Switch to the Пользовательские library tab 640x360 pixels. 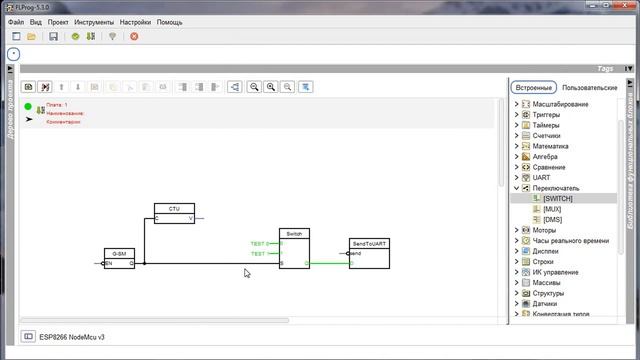click(589, 87)
